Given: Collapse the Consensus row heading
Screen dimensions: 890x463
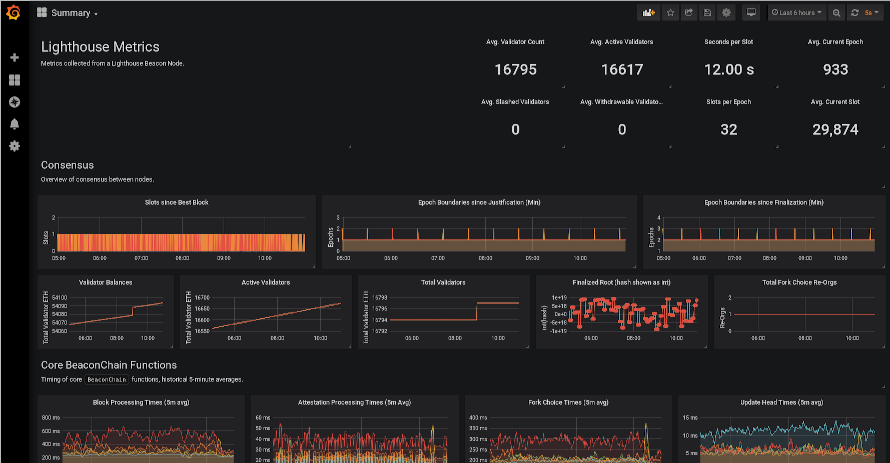Looking at the screenshot, I should coord(67,165).
